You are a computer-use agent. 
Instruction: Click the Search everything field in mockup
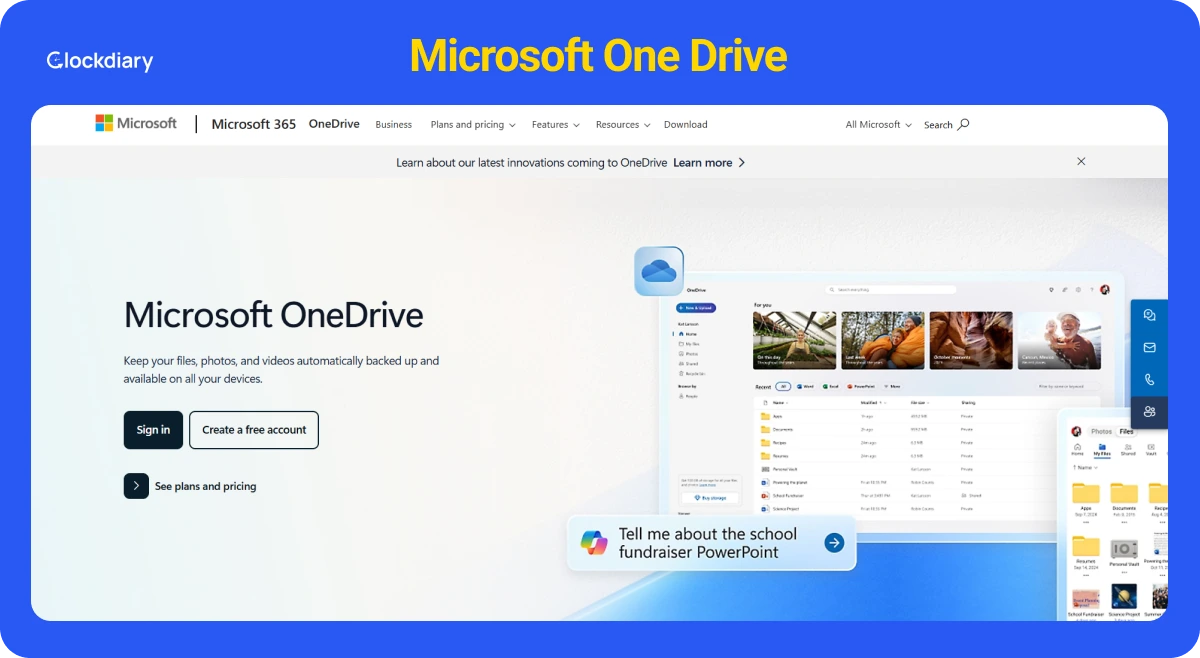(x=891, y=289)
